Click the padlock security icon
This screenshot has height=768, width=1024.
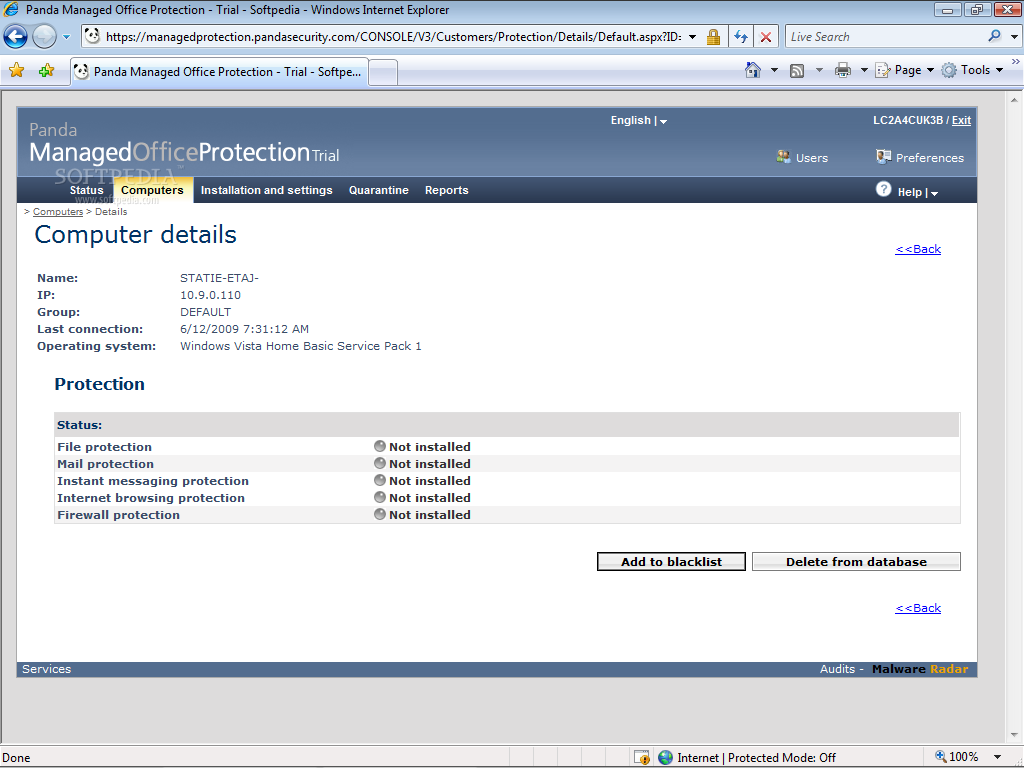(713, 37)
